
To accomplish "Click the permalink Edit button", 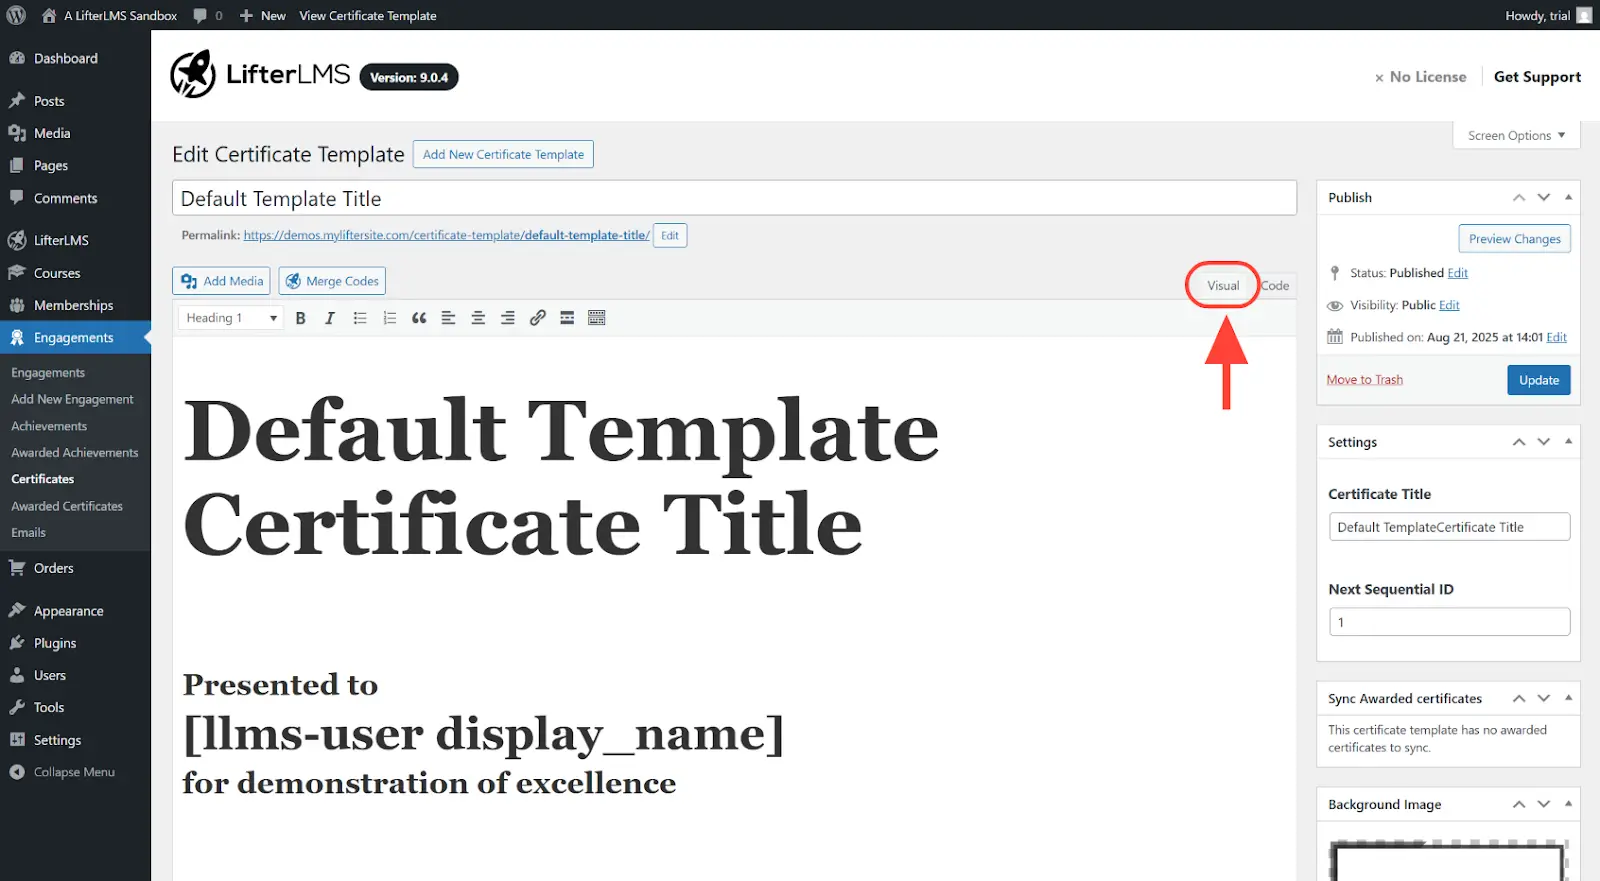I will tap(670, 236).
